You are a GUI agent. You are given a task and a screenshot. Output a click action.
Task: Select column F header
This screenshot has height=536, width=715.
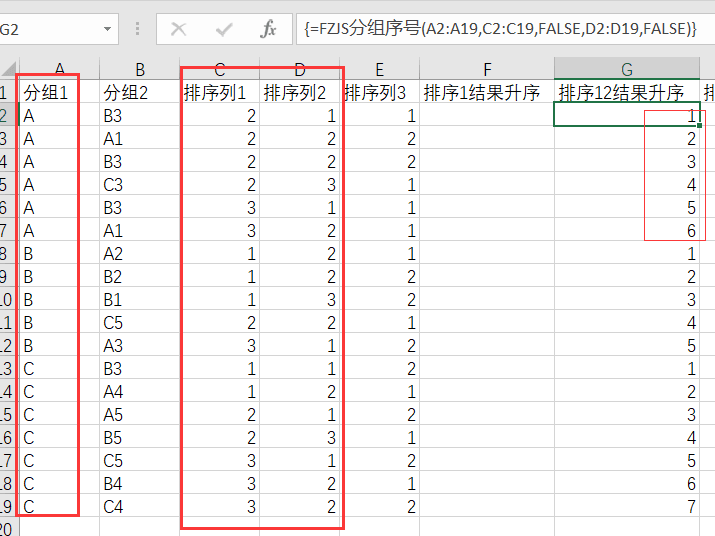(x=487, y=69)
